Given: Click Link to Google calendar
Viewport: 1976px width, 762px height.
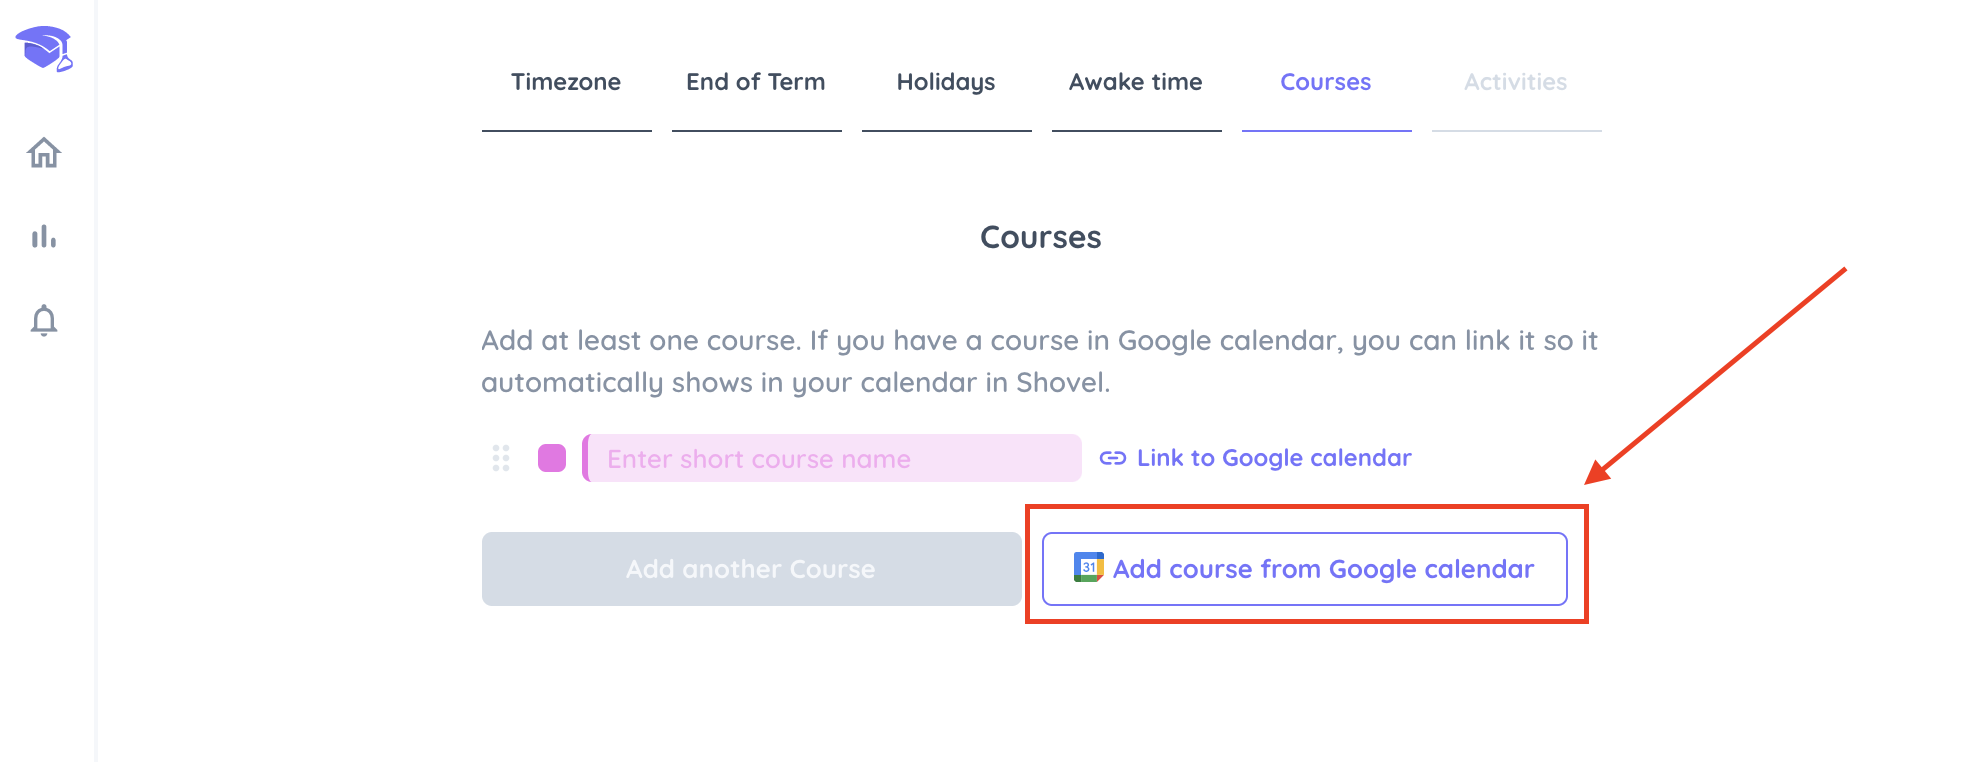Looking at the screenshot, I should (x=1274, y=458).
